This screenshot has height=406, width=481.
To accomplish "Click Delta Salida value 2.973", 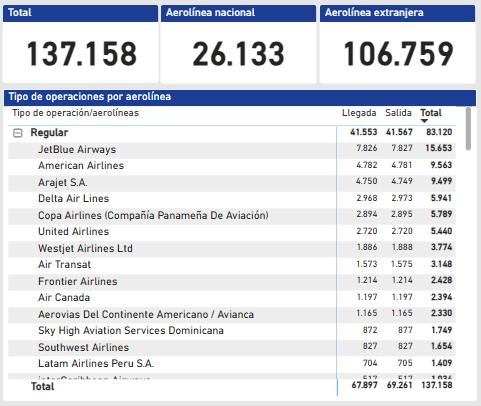I will [402, 198].
